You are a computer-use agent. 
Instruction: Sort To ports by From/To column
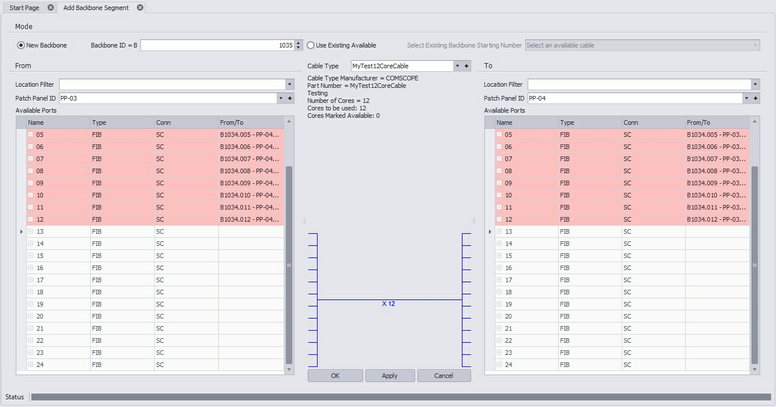pos(718,122)
